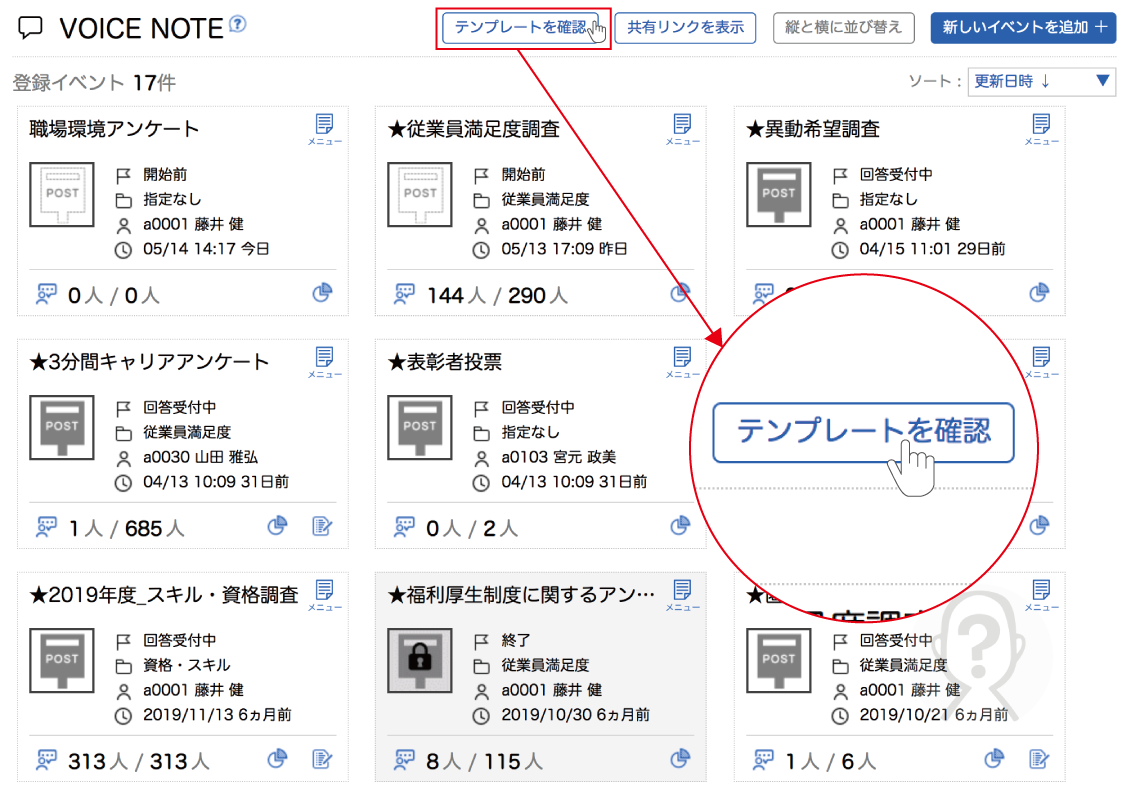Image resolution: width=1128 pixels, height=790 pixels.
Task: Open ★3分間キャリアアンケート event title
Action: [x=150, y=362]
